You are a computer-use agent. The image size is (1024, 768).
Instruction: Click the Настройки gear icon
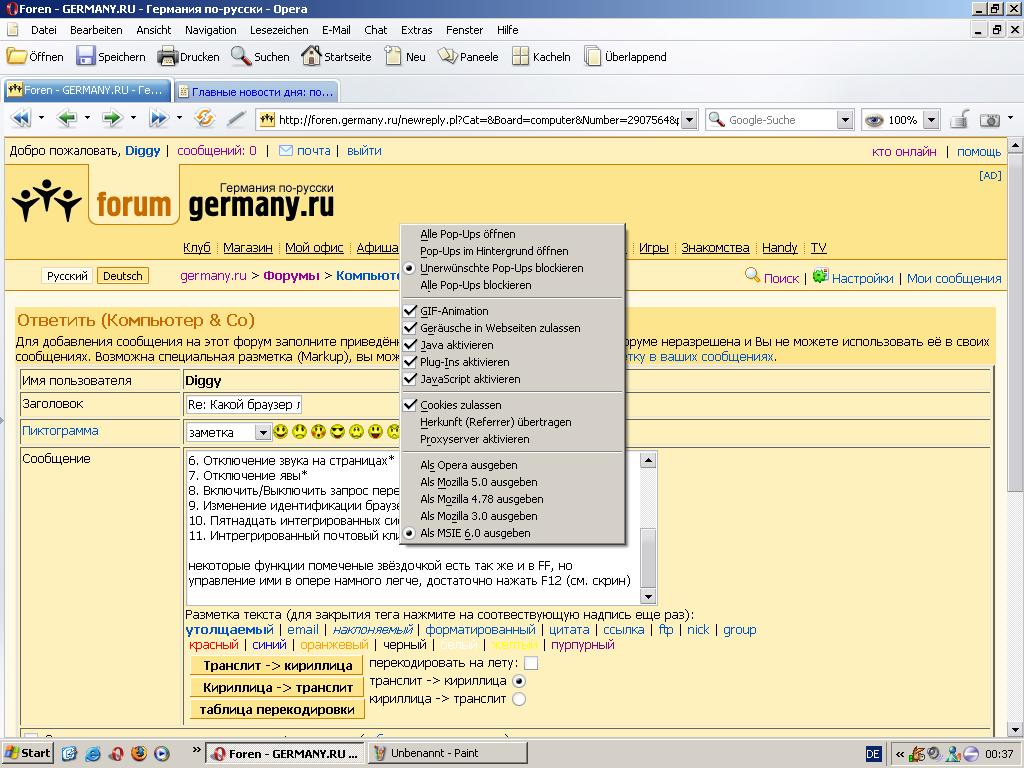[820, 276]
